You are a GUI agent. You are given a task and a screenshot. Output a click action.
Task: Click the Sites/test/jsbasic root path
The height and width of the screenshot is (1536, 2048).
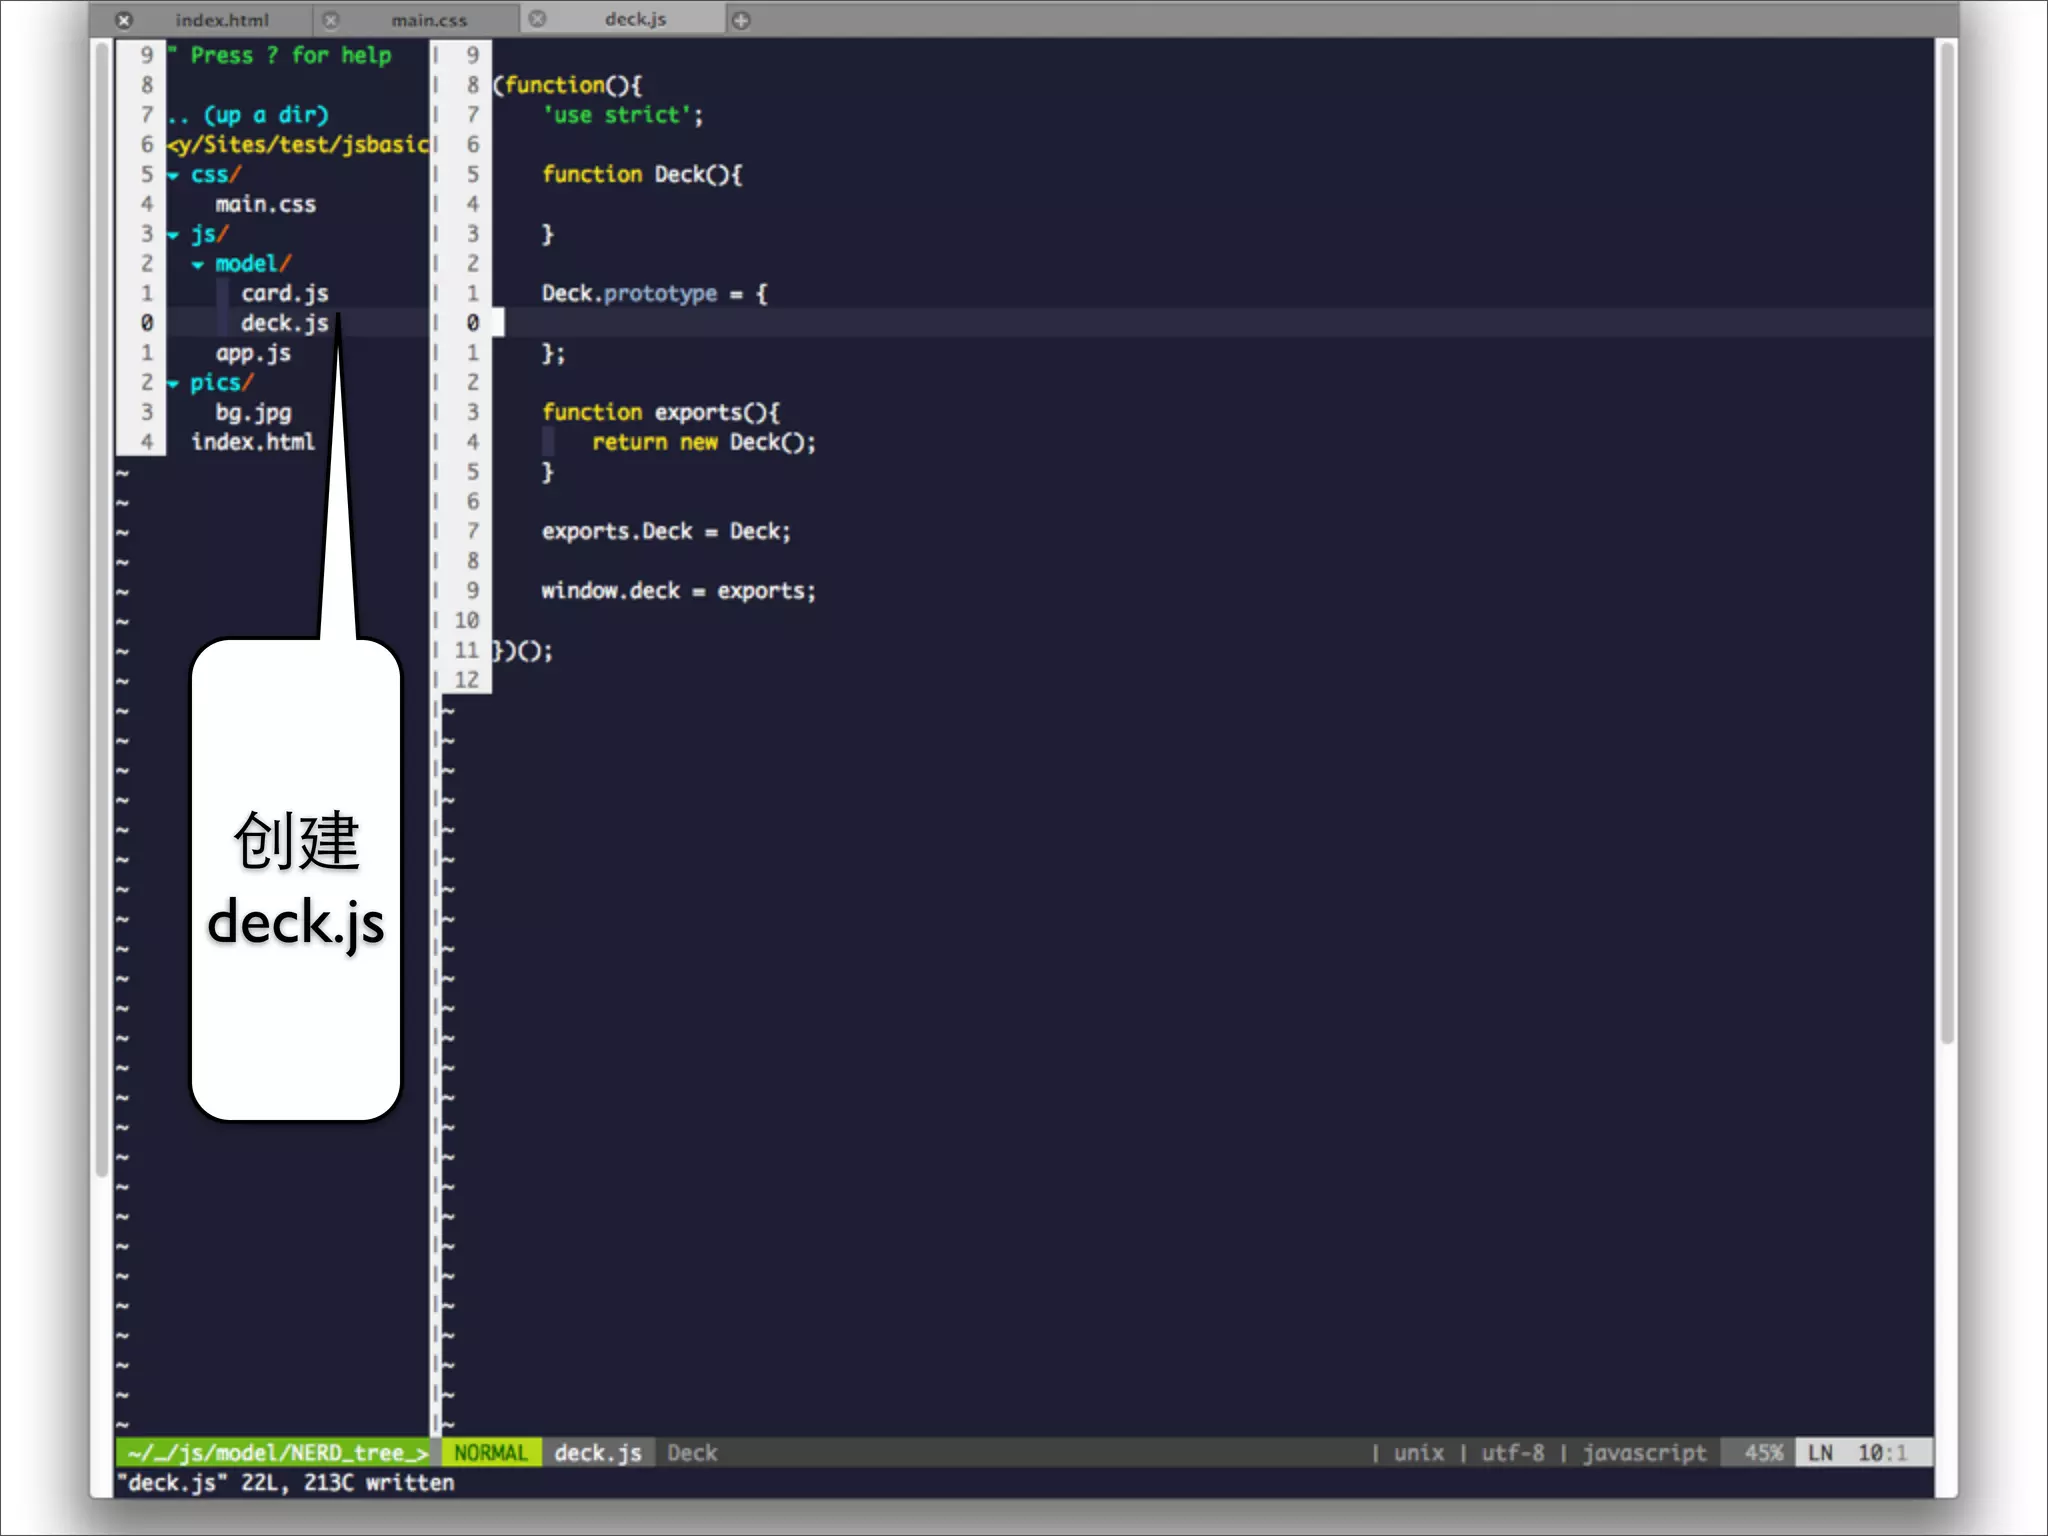[298, 145]
